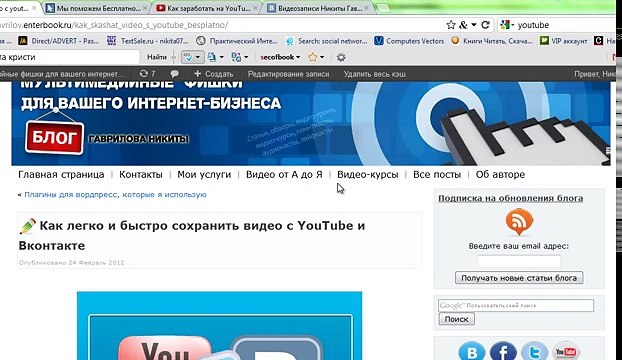Go to previous post 'Плагины для вордпресс'
The image size is (622, 360).
115,195
